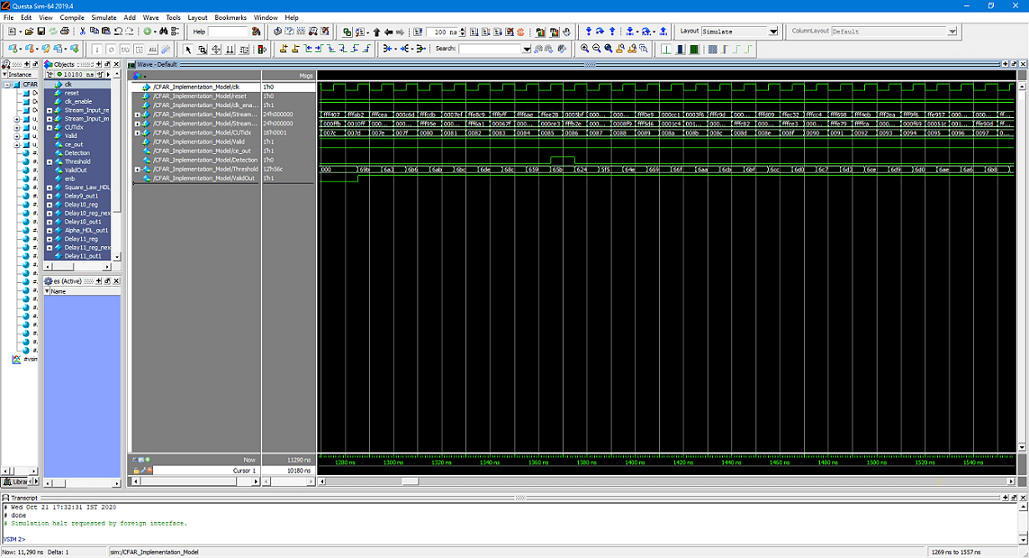Image resolution: width=1029 pixels, height=558 pixels.
Task: Open the Search field dropdown arrow
Action: pyautogui.click(x=526, y=49)
